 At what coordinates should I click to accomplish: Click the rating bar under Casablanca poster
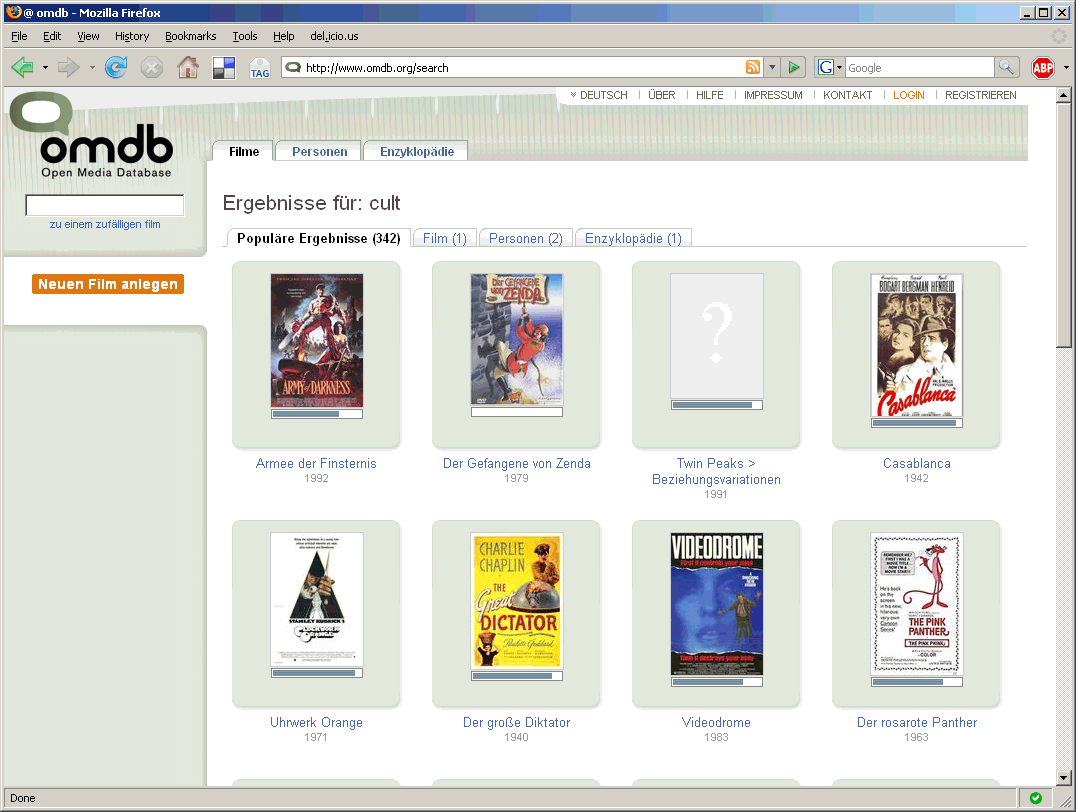917,423
